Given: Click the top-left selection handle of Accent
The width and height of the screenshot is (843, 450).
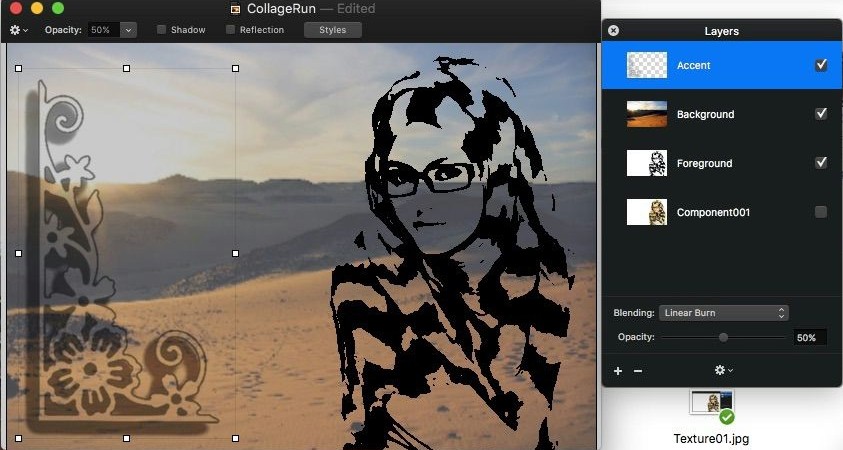Looking at the screenshot, I should (x=19, y=68).
